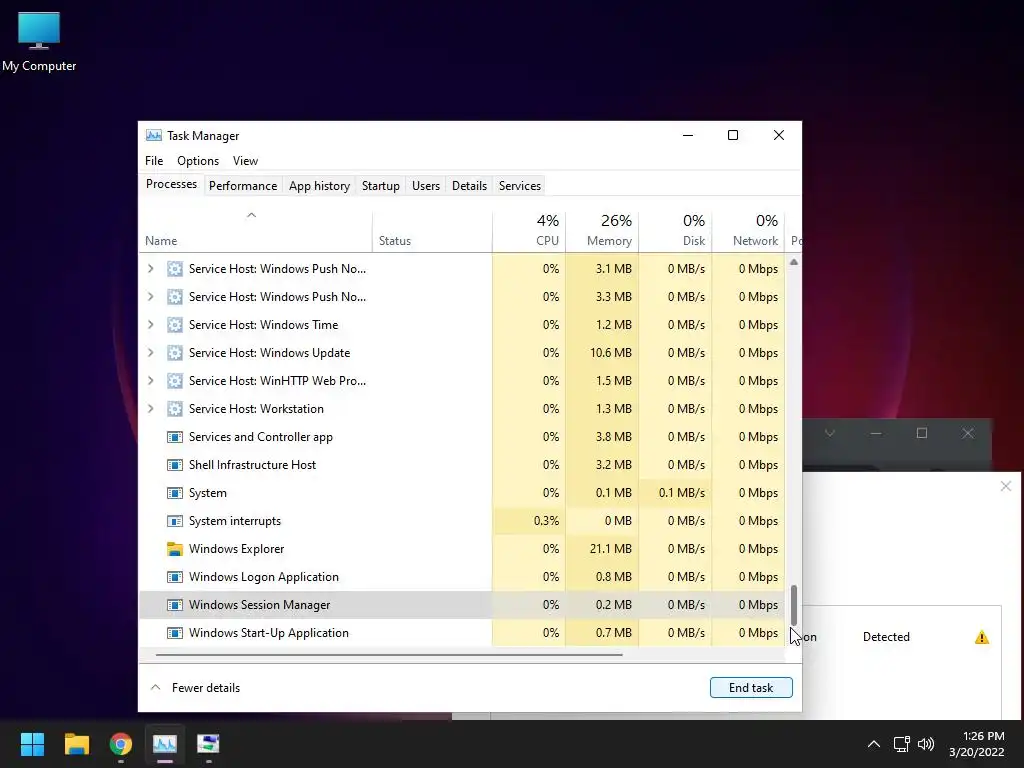Expand the second Service Host: Windows Push No... row

(151, 296)
